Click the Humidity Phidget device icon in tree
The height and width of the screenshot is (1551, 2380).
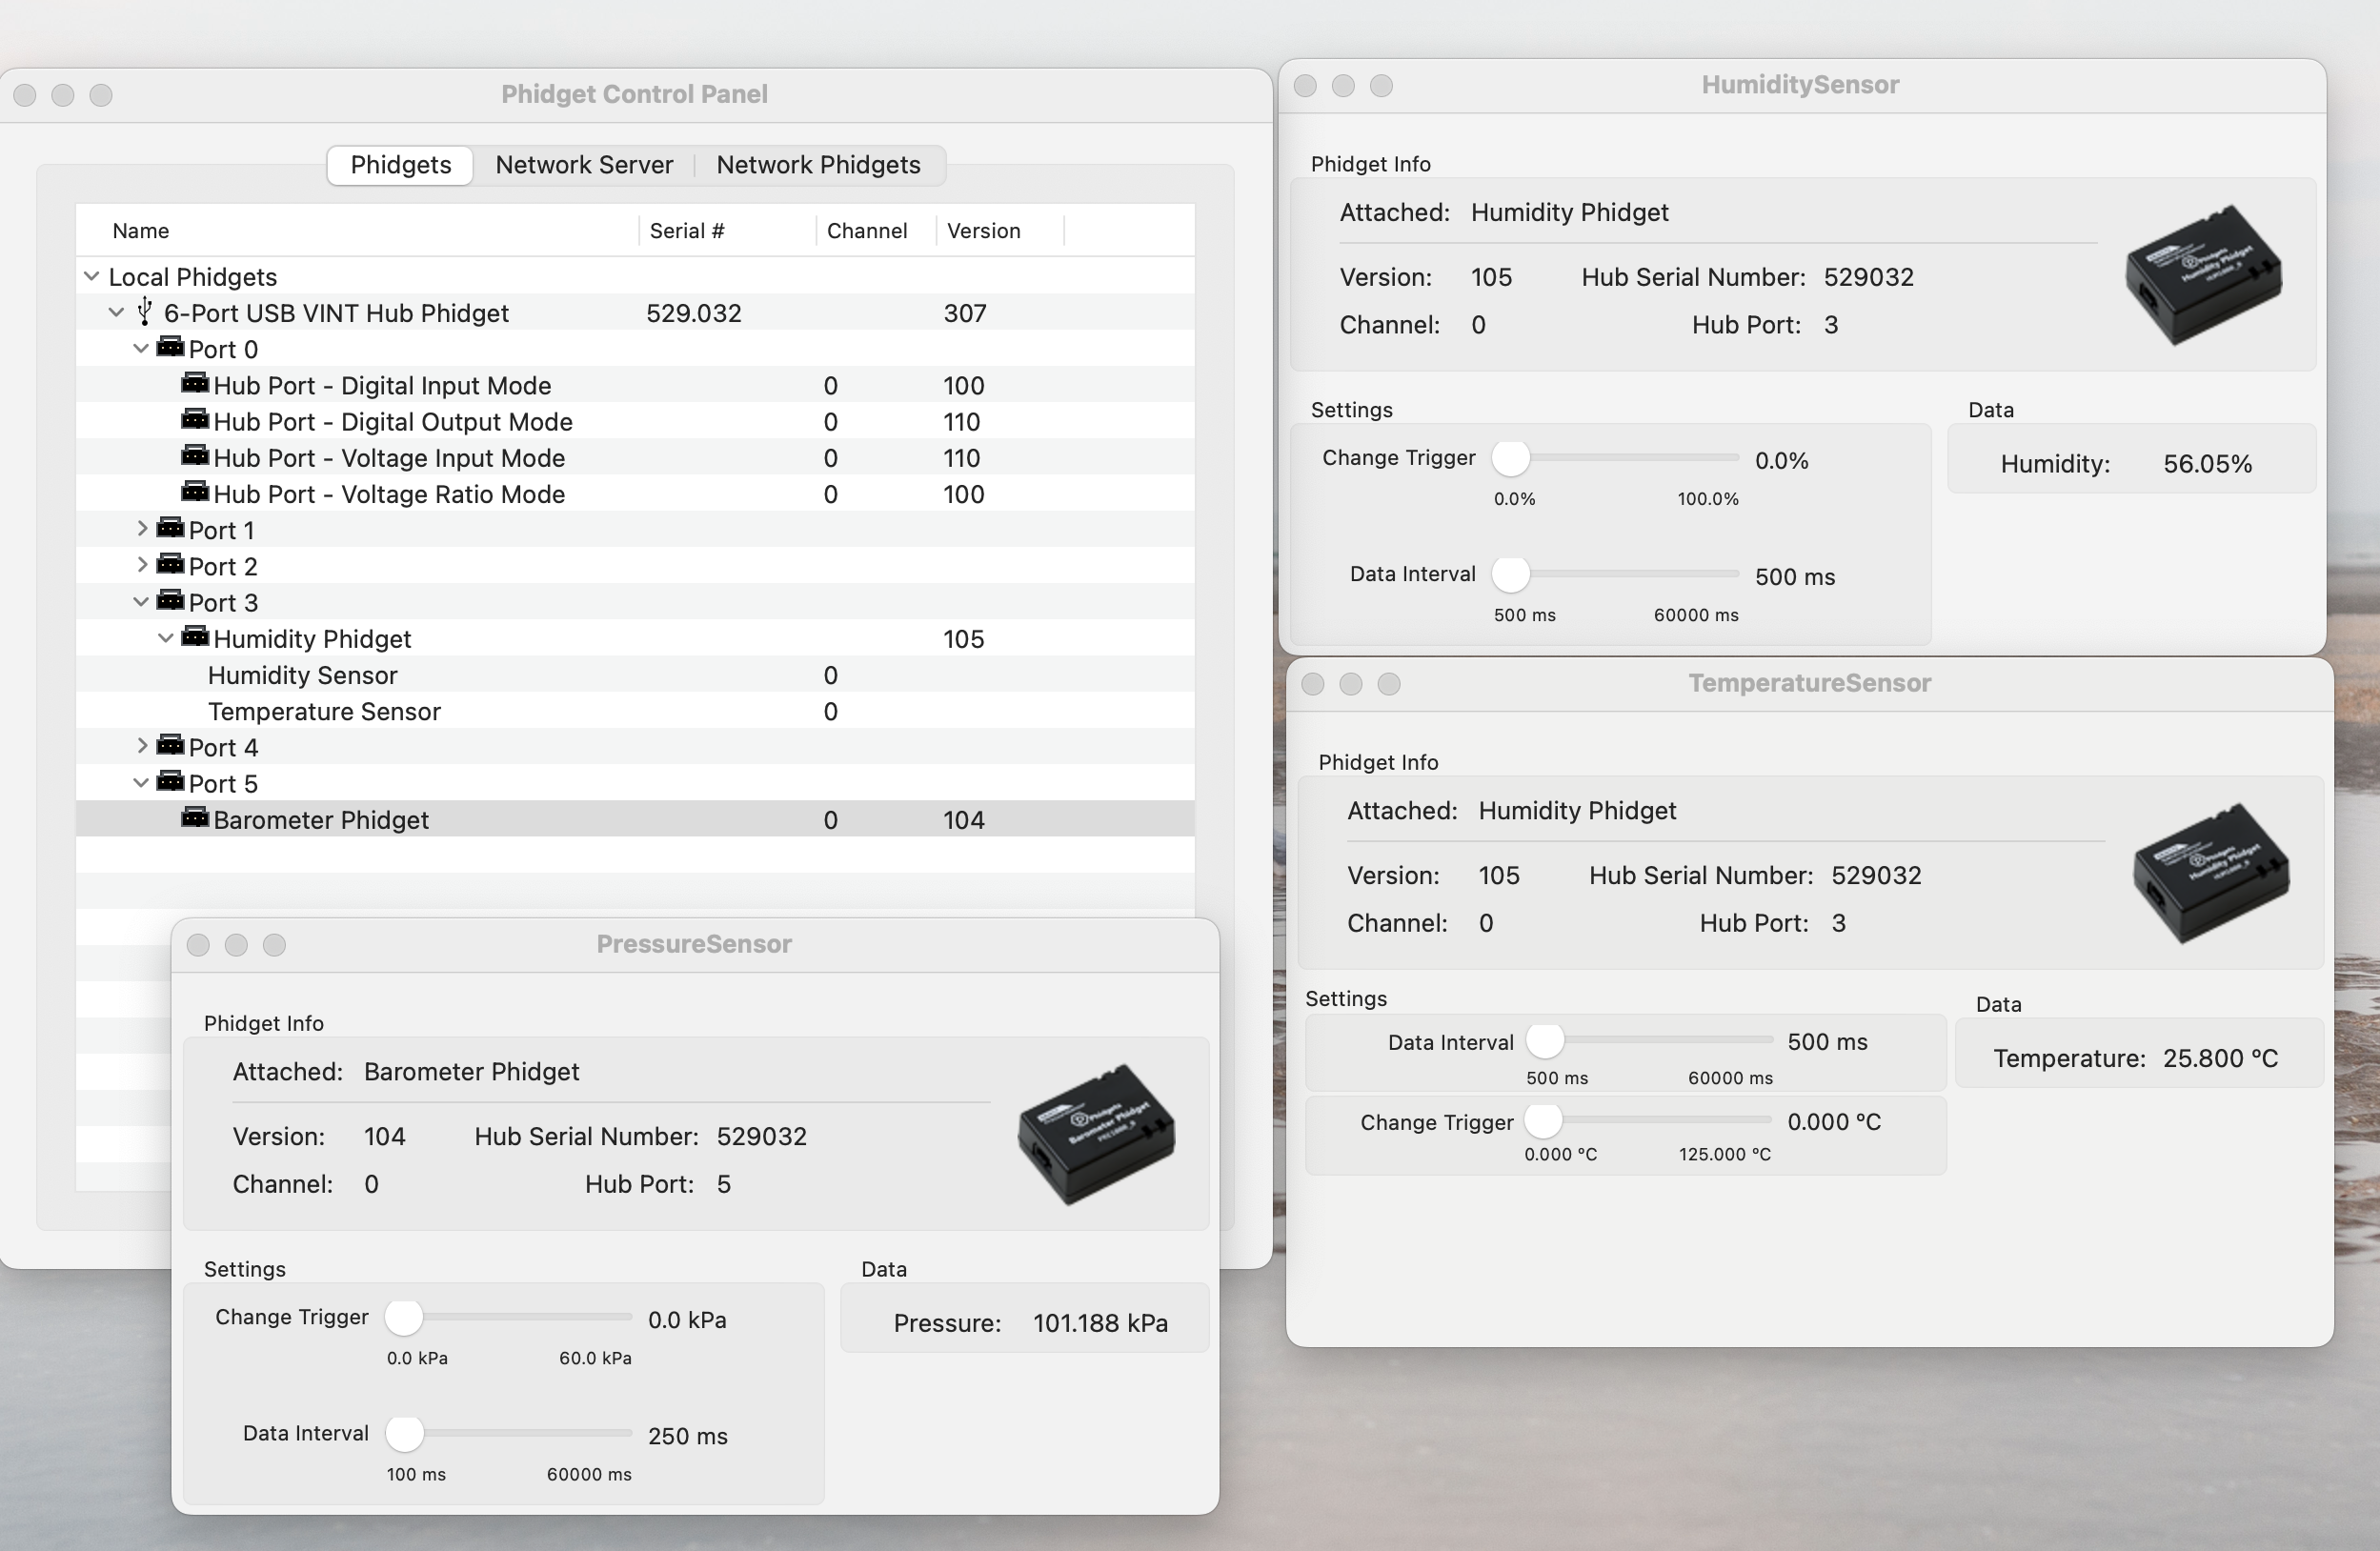[x=195, y=637]
